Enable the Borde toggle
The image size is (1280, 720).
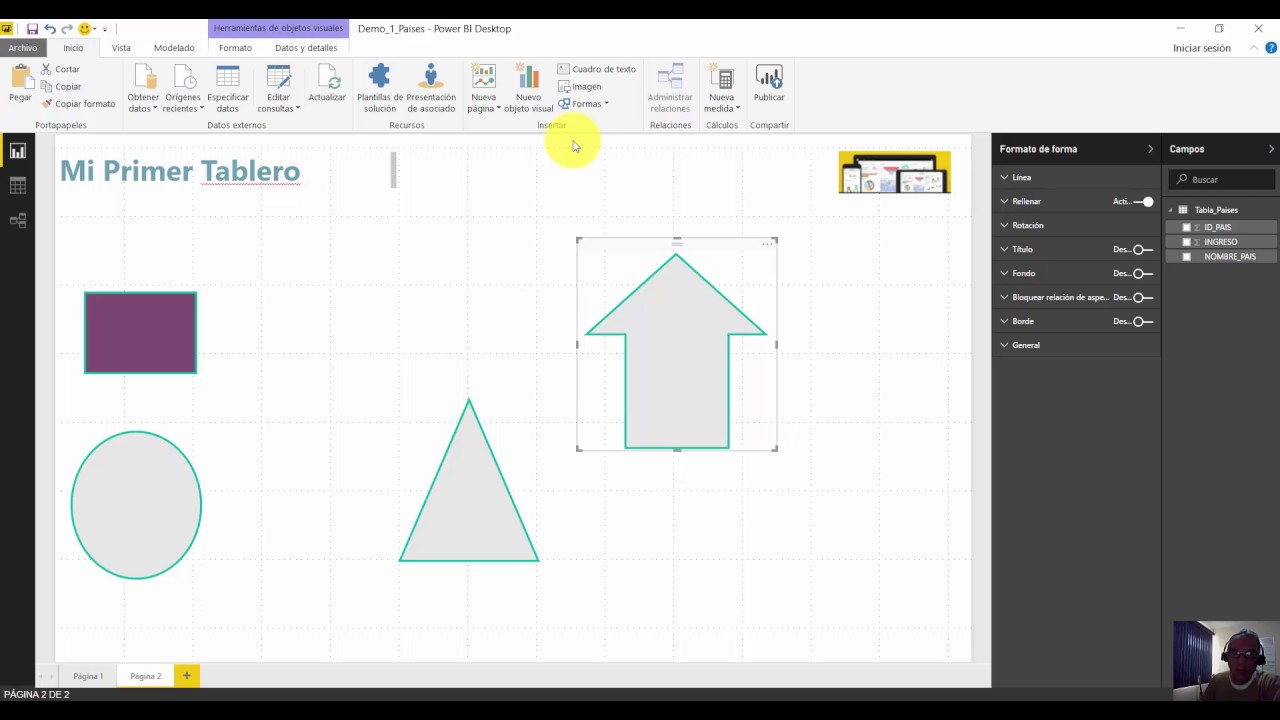coord(1143,322)
